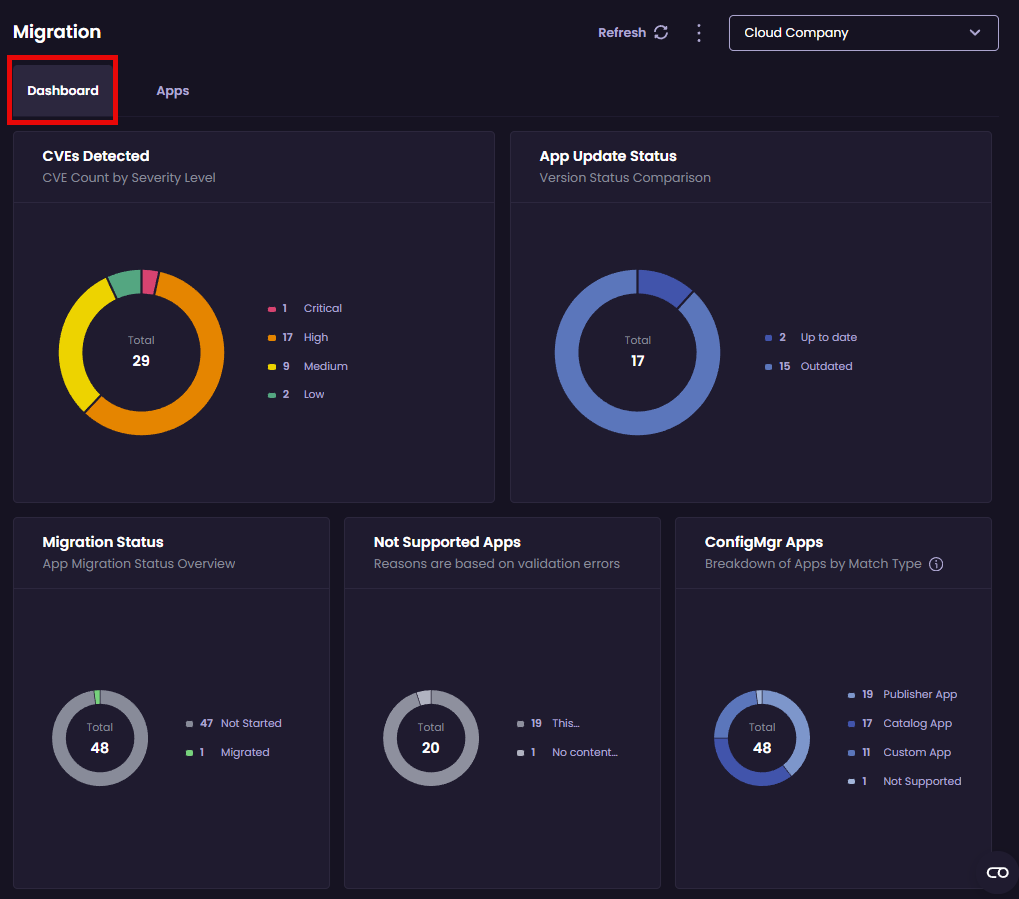Open the floating CO assistant widget
1019x899 pixels.
pyautogui.click(x=996, y=872)
